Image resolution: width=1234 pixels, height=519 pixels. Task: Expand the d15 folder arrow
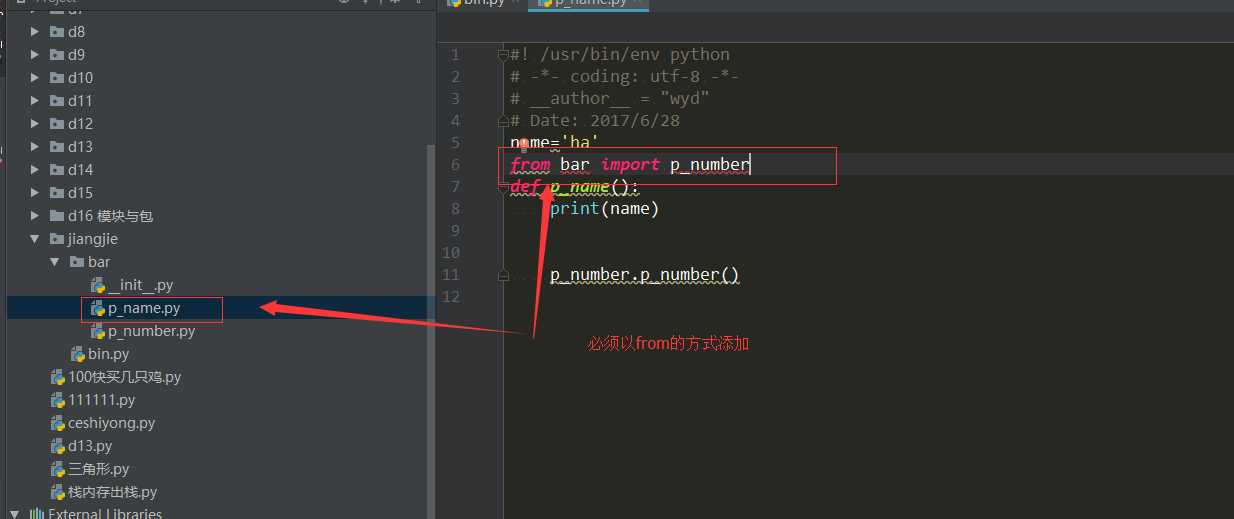36,193
